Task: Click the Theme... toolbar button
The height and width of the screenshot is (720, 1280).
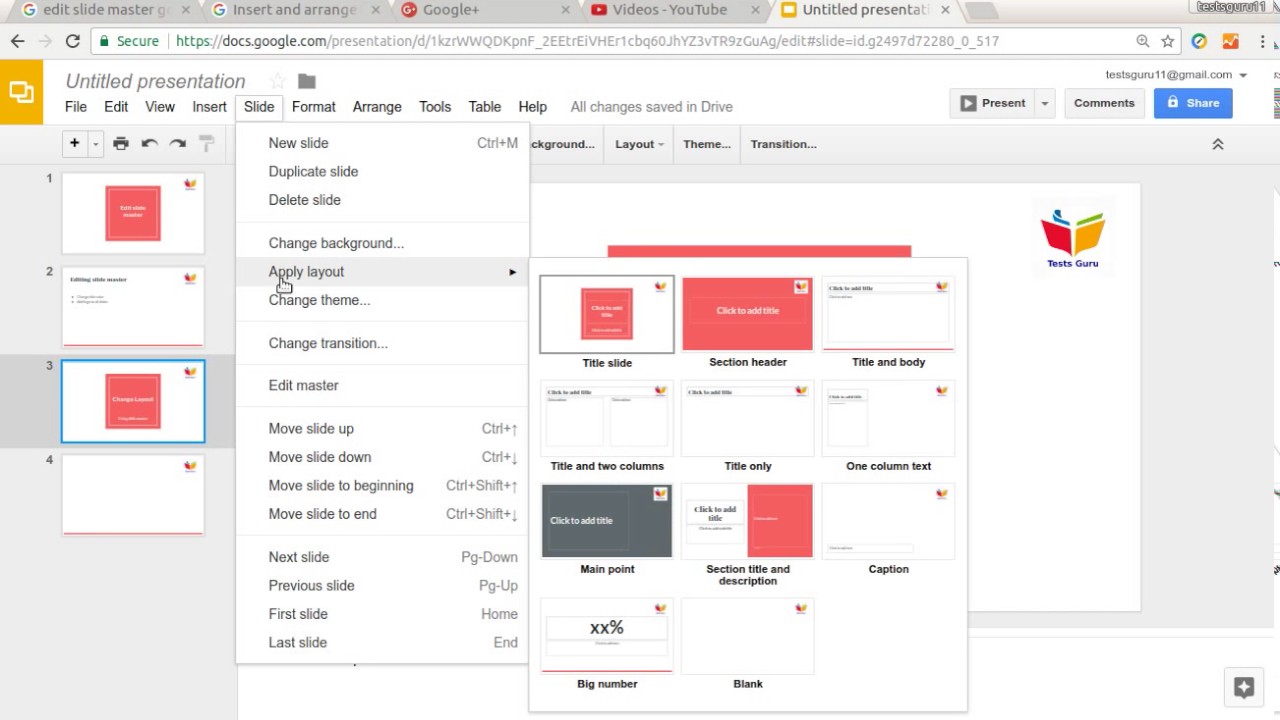Action: [x=707, y=144]
